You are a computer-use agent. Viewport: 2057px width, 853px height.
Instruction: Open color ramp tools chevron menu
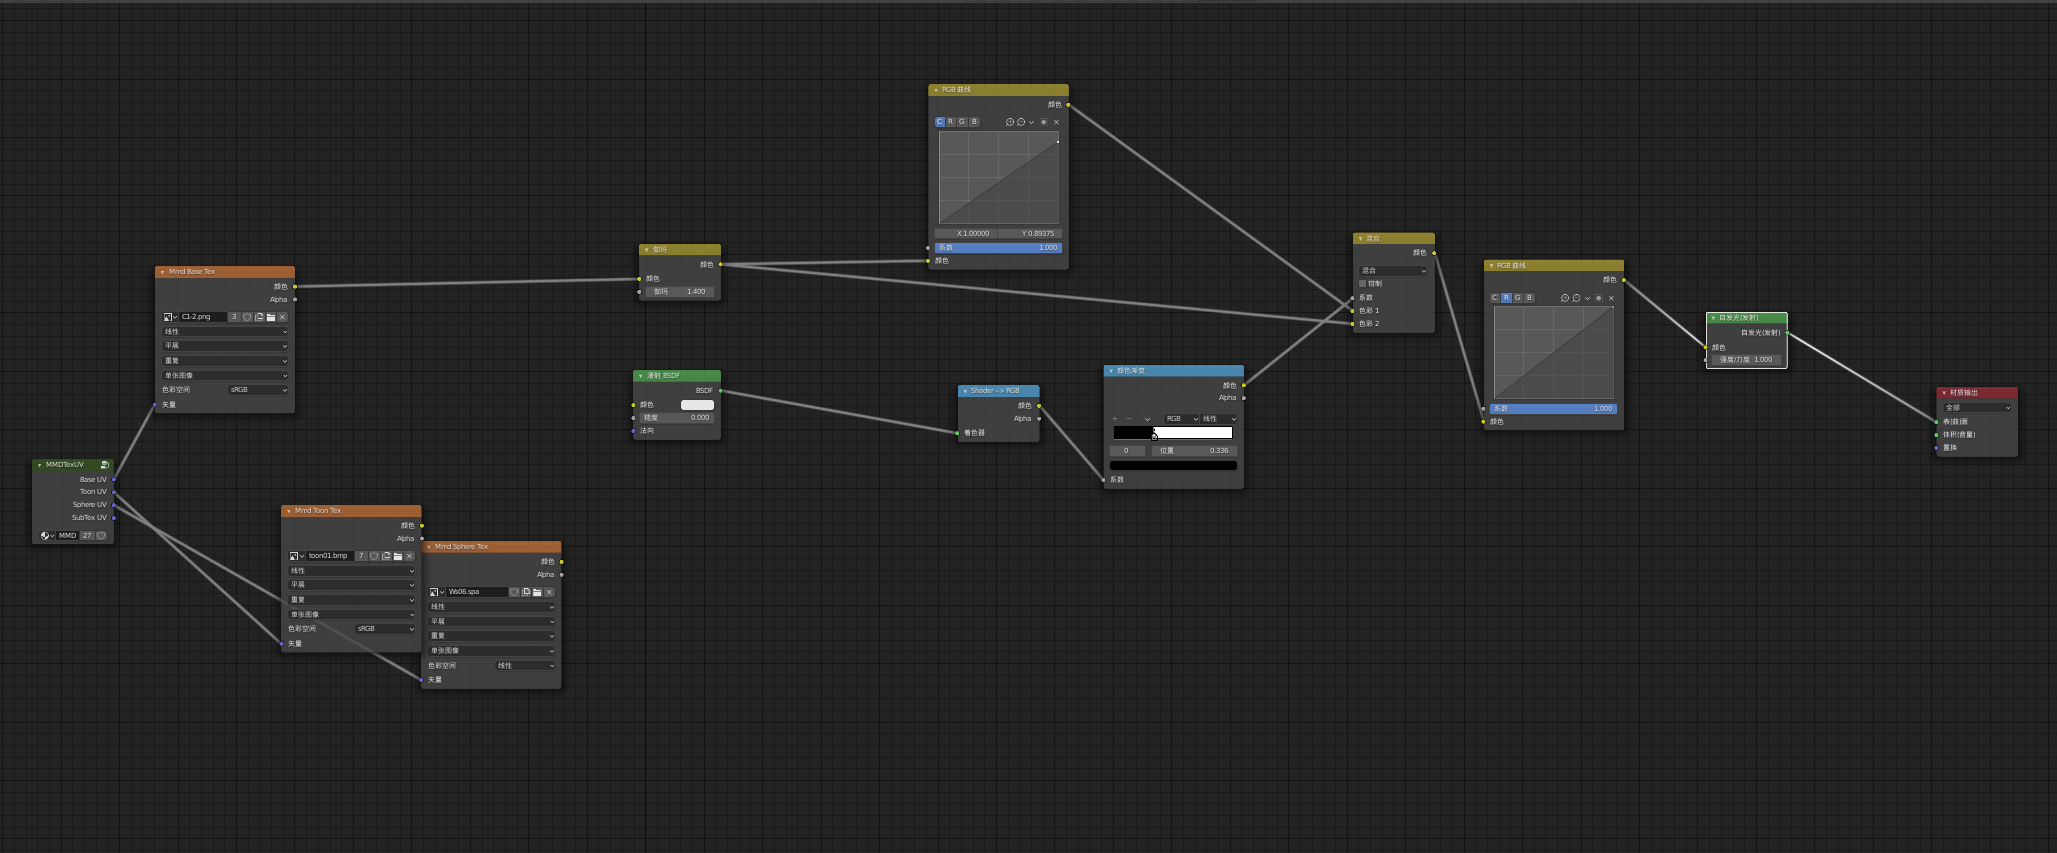click(1147, 419)
